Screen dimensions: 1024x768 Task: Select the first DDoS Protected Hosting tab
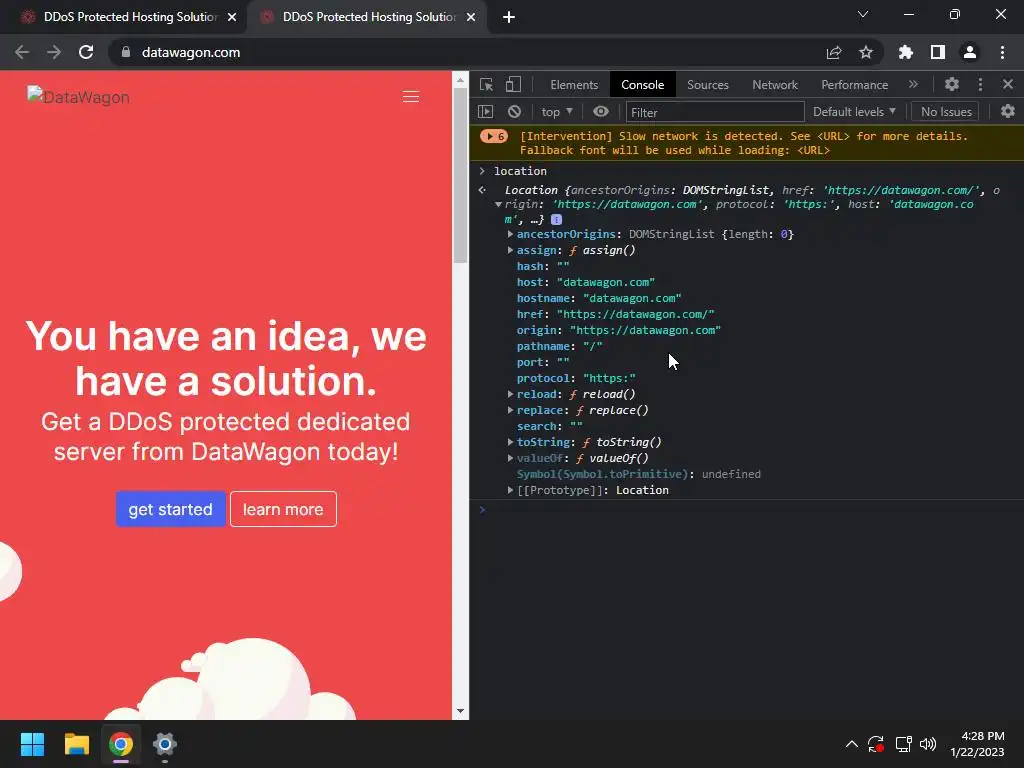pos(123,17)
